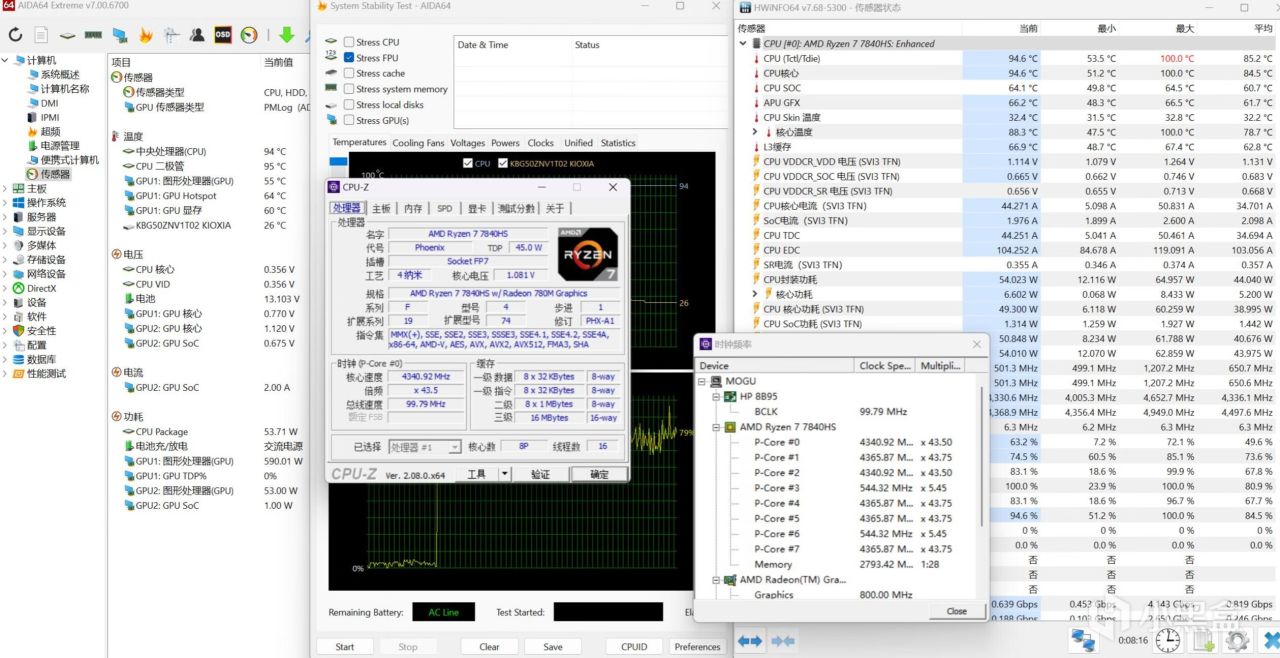Viewport: 1280px width, 658px height.
Task: Click AIDA64 user silhouette toolbar icon
Action: [x=197, y=35]
